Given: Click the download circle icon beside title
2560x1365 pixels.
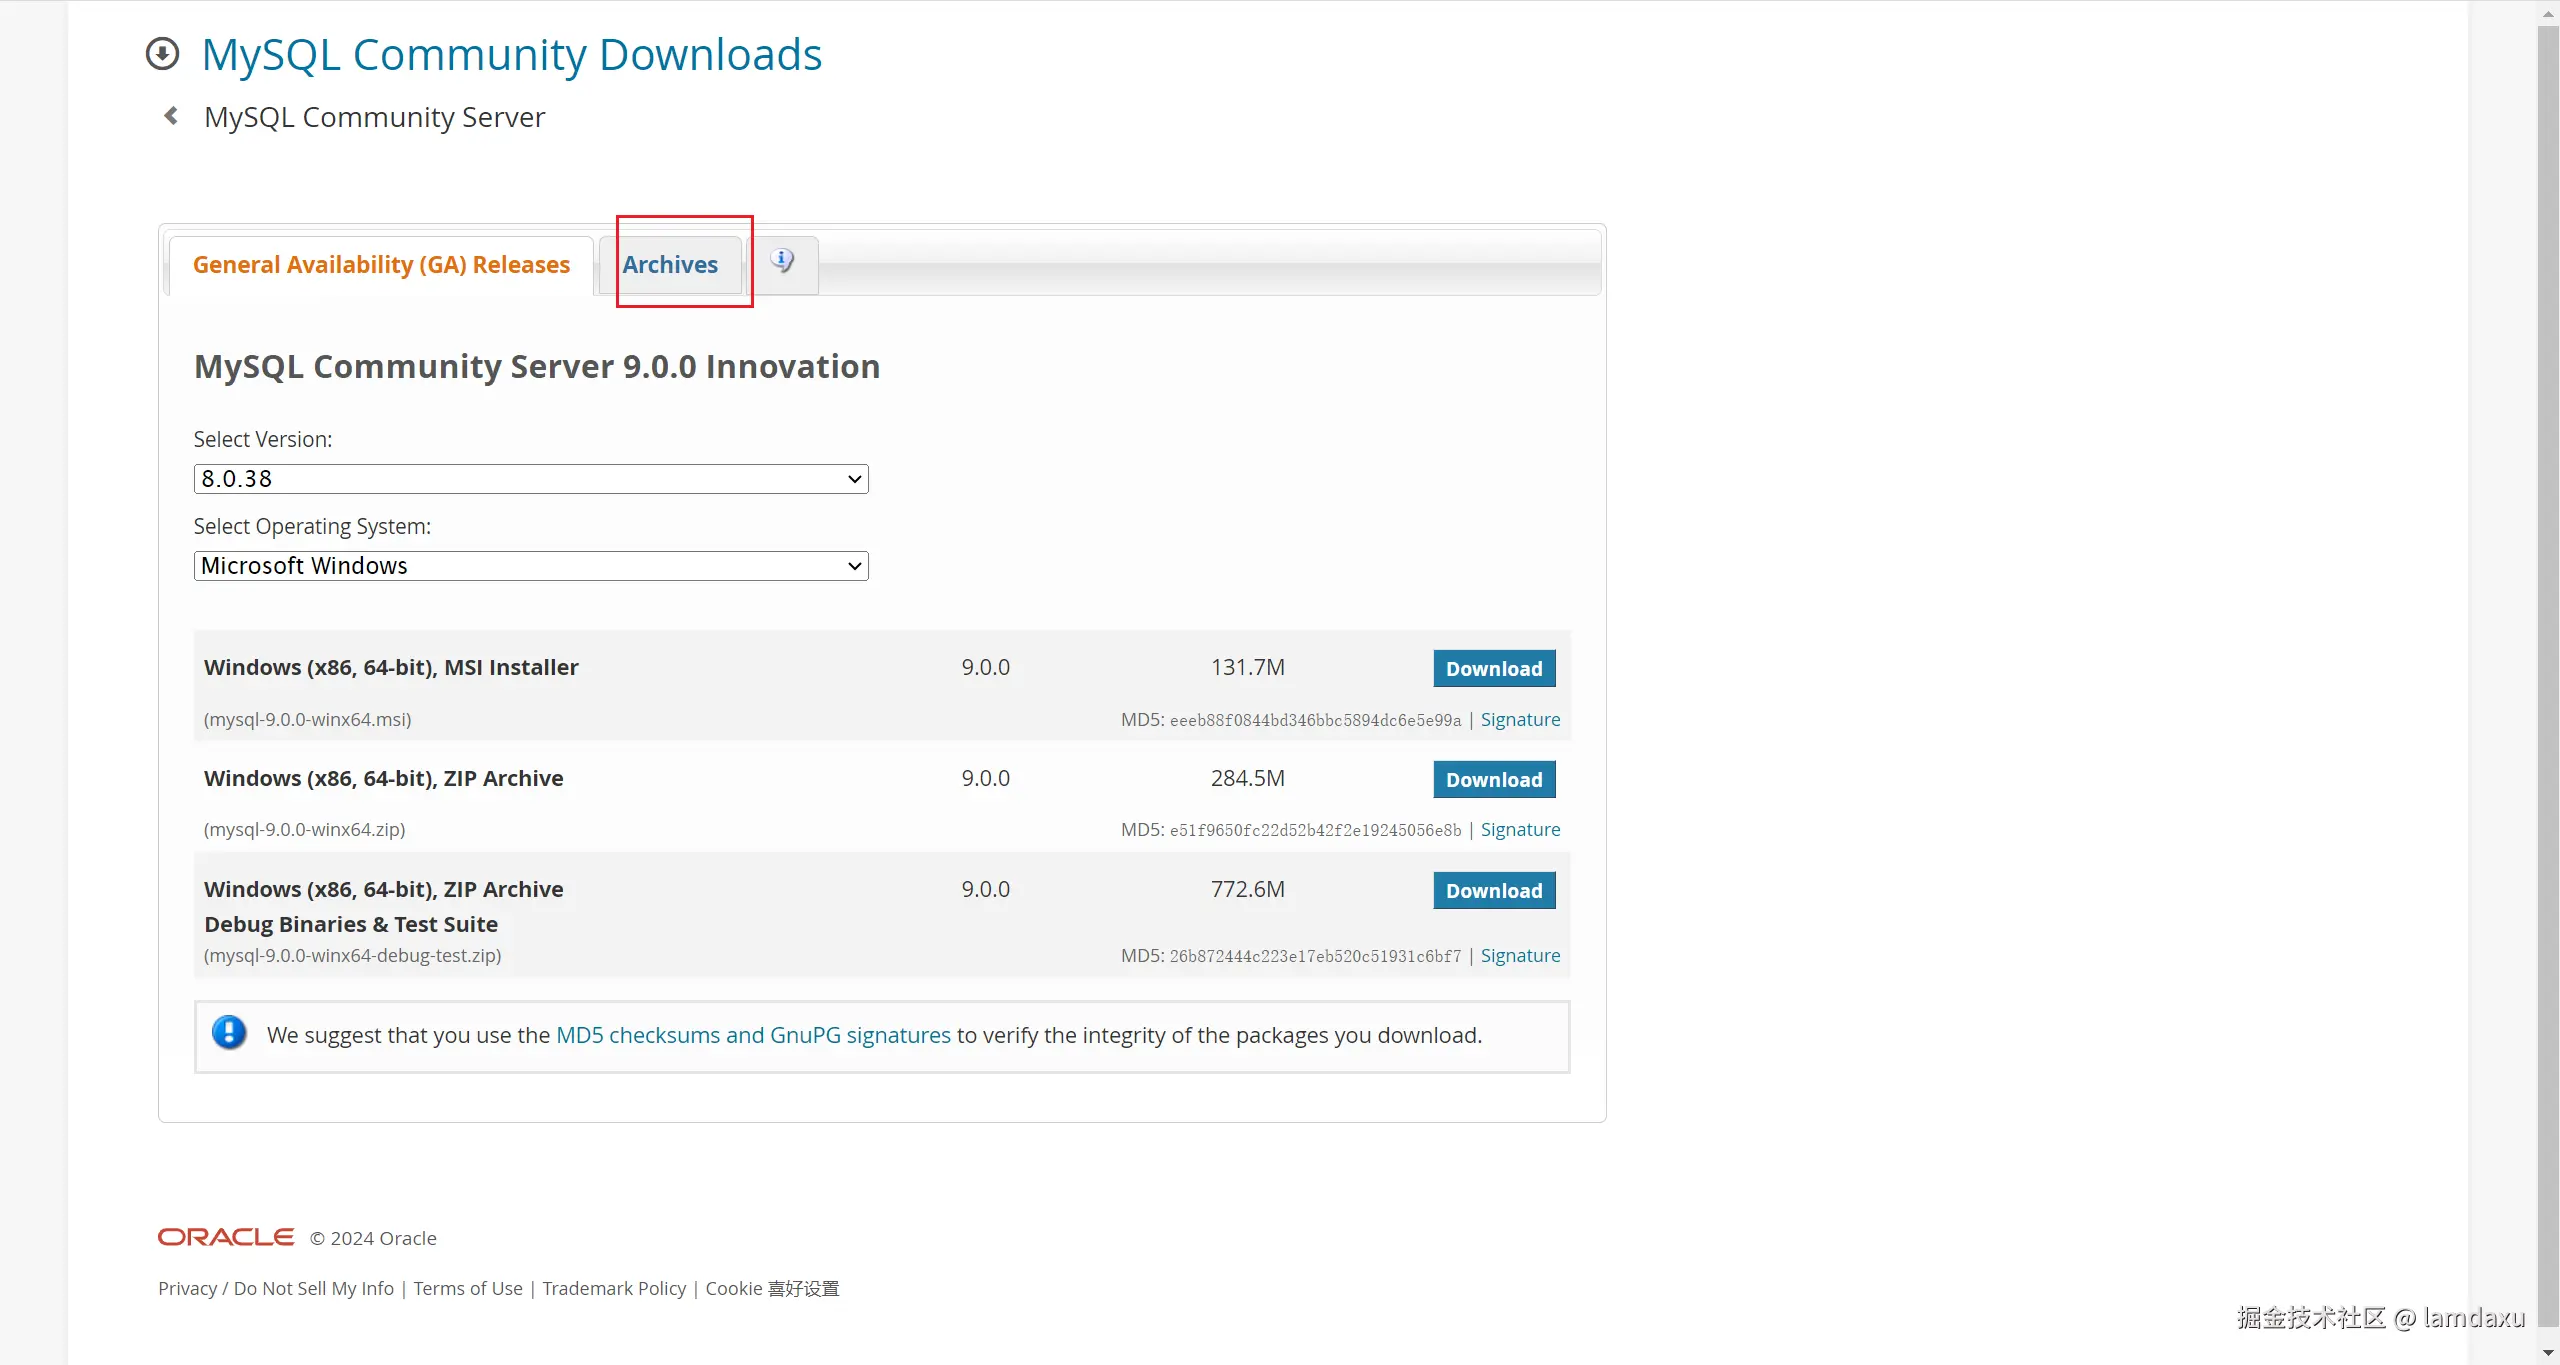Looking at the screenshot, I should pyautogui.click(x=162, y=54).
